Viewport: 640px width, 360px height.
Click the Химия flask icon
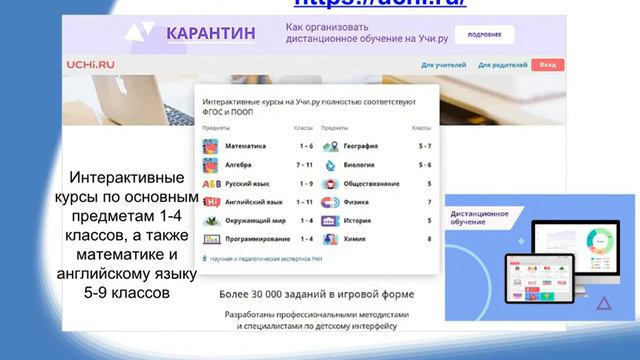pyautogui.click(x=330, y=239)
